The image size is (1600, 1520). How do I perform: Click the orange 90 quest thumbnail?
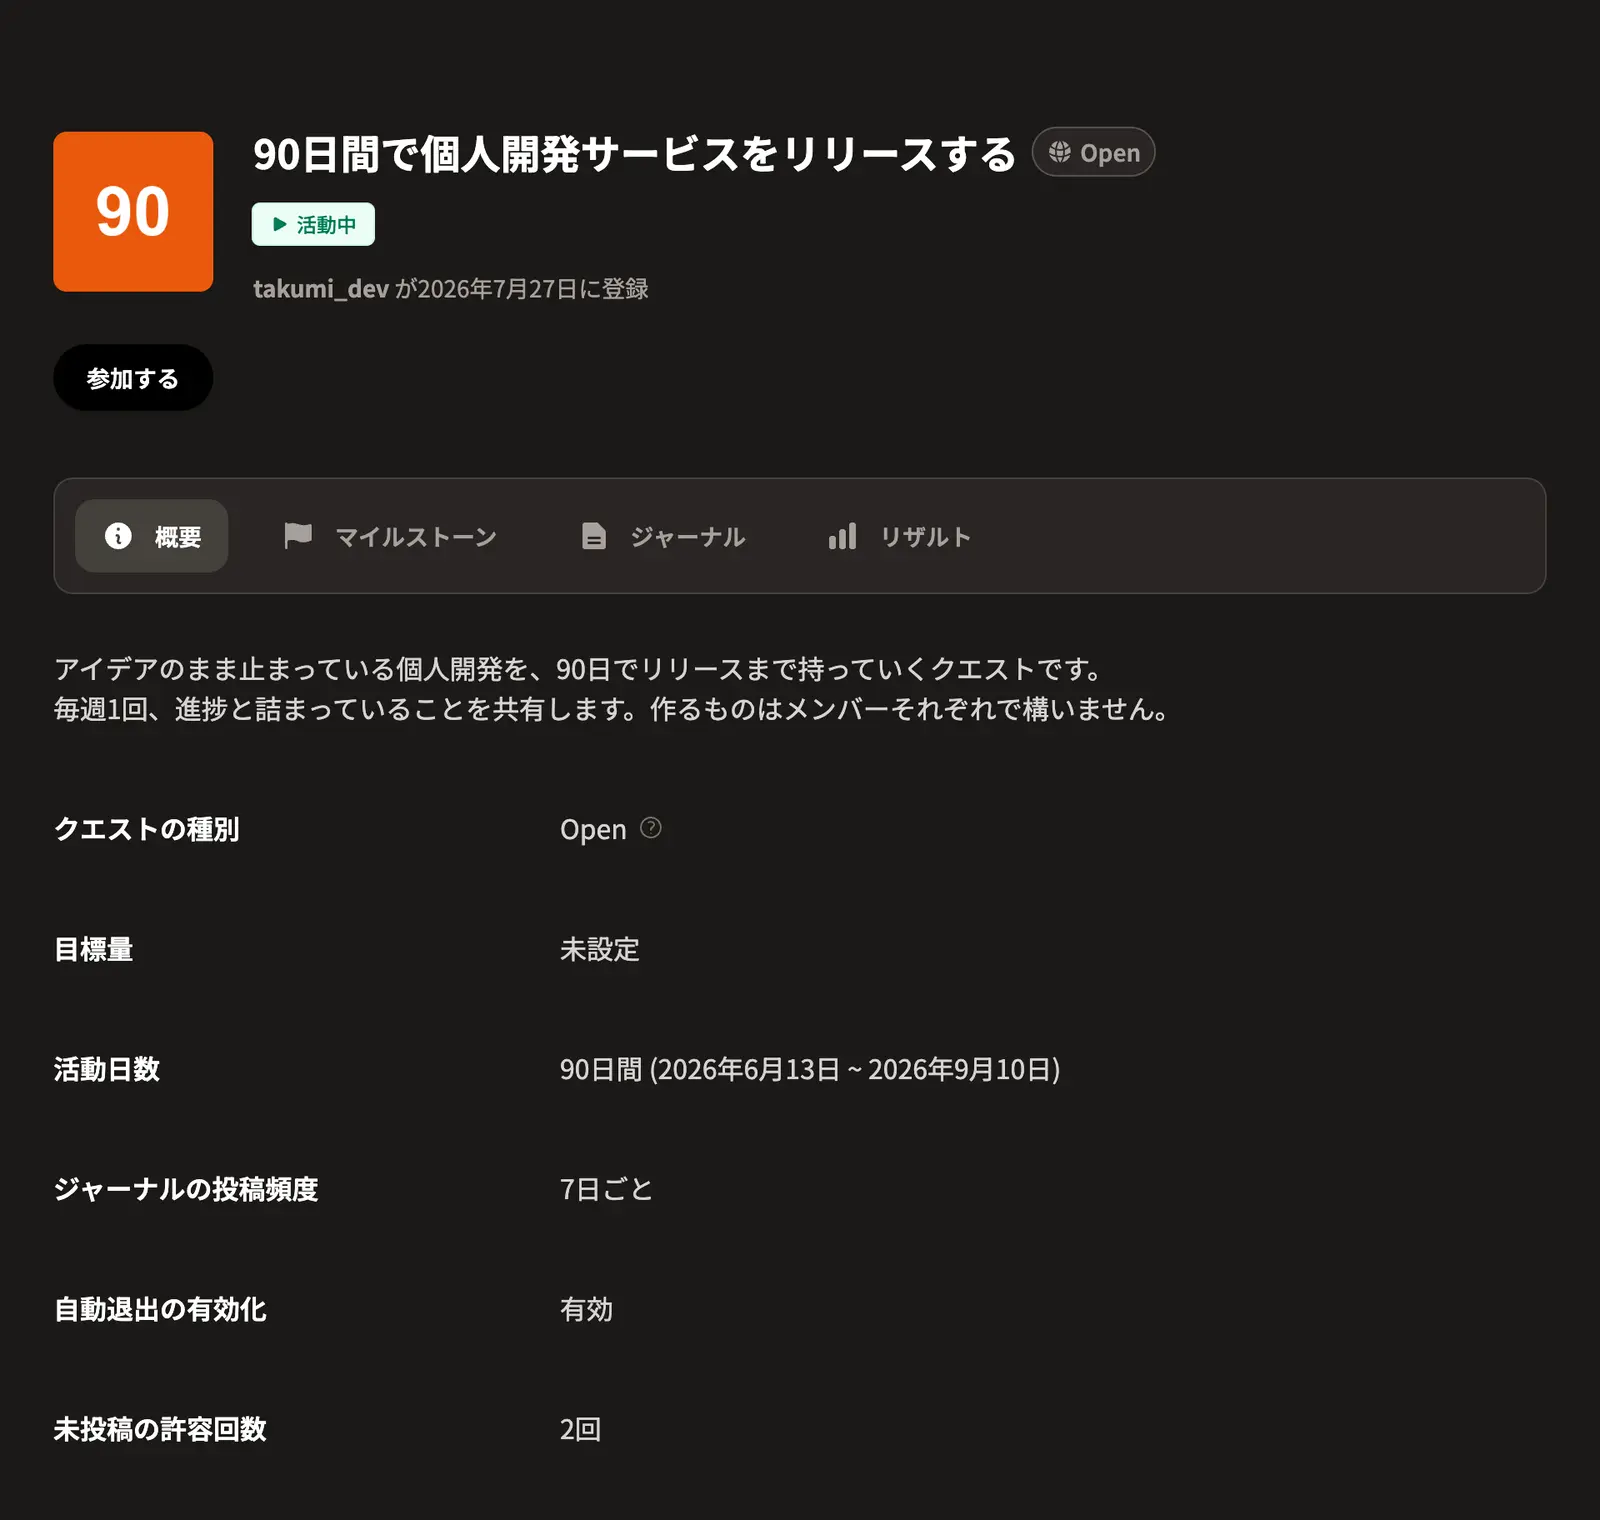click(133, 212)
